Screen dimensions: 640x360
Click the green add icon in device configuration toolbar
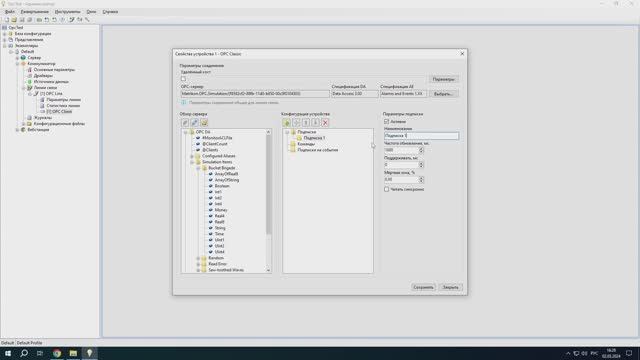tap(287, 123)
